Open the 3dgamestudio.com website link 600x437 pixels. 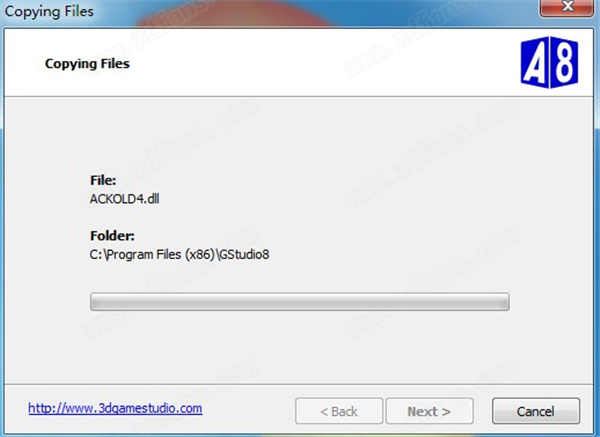pos(115,408)
